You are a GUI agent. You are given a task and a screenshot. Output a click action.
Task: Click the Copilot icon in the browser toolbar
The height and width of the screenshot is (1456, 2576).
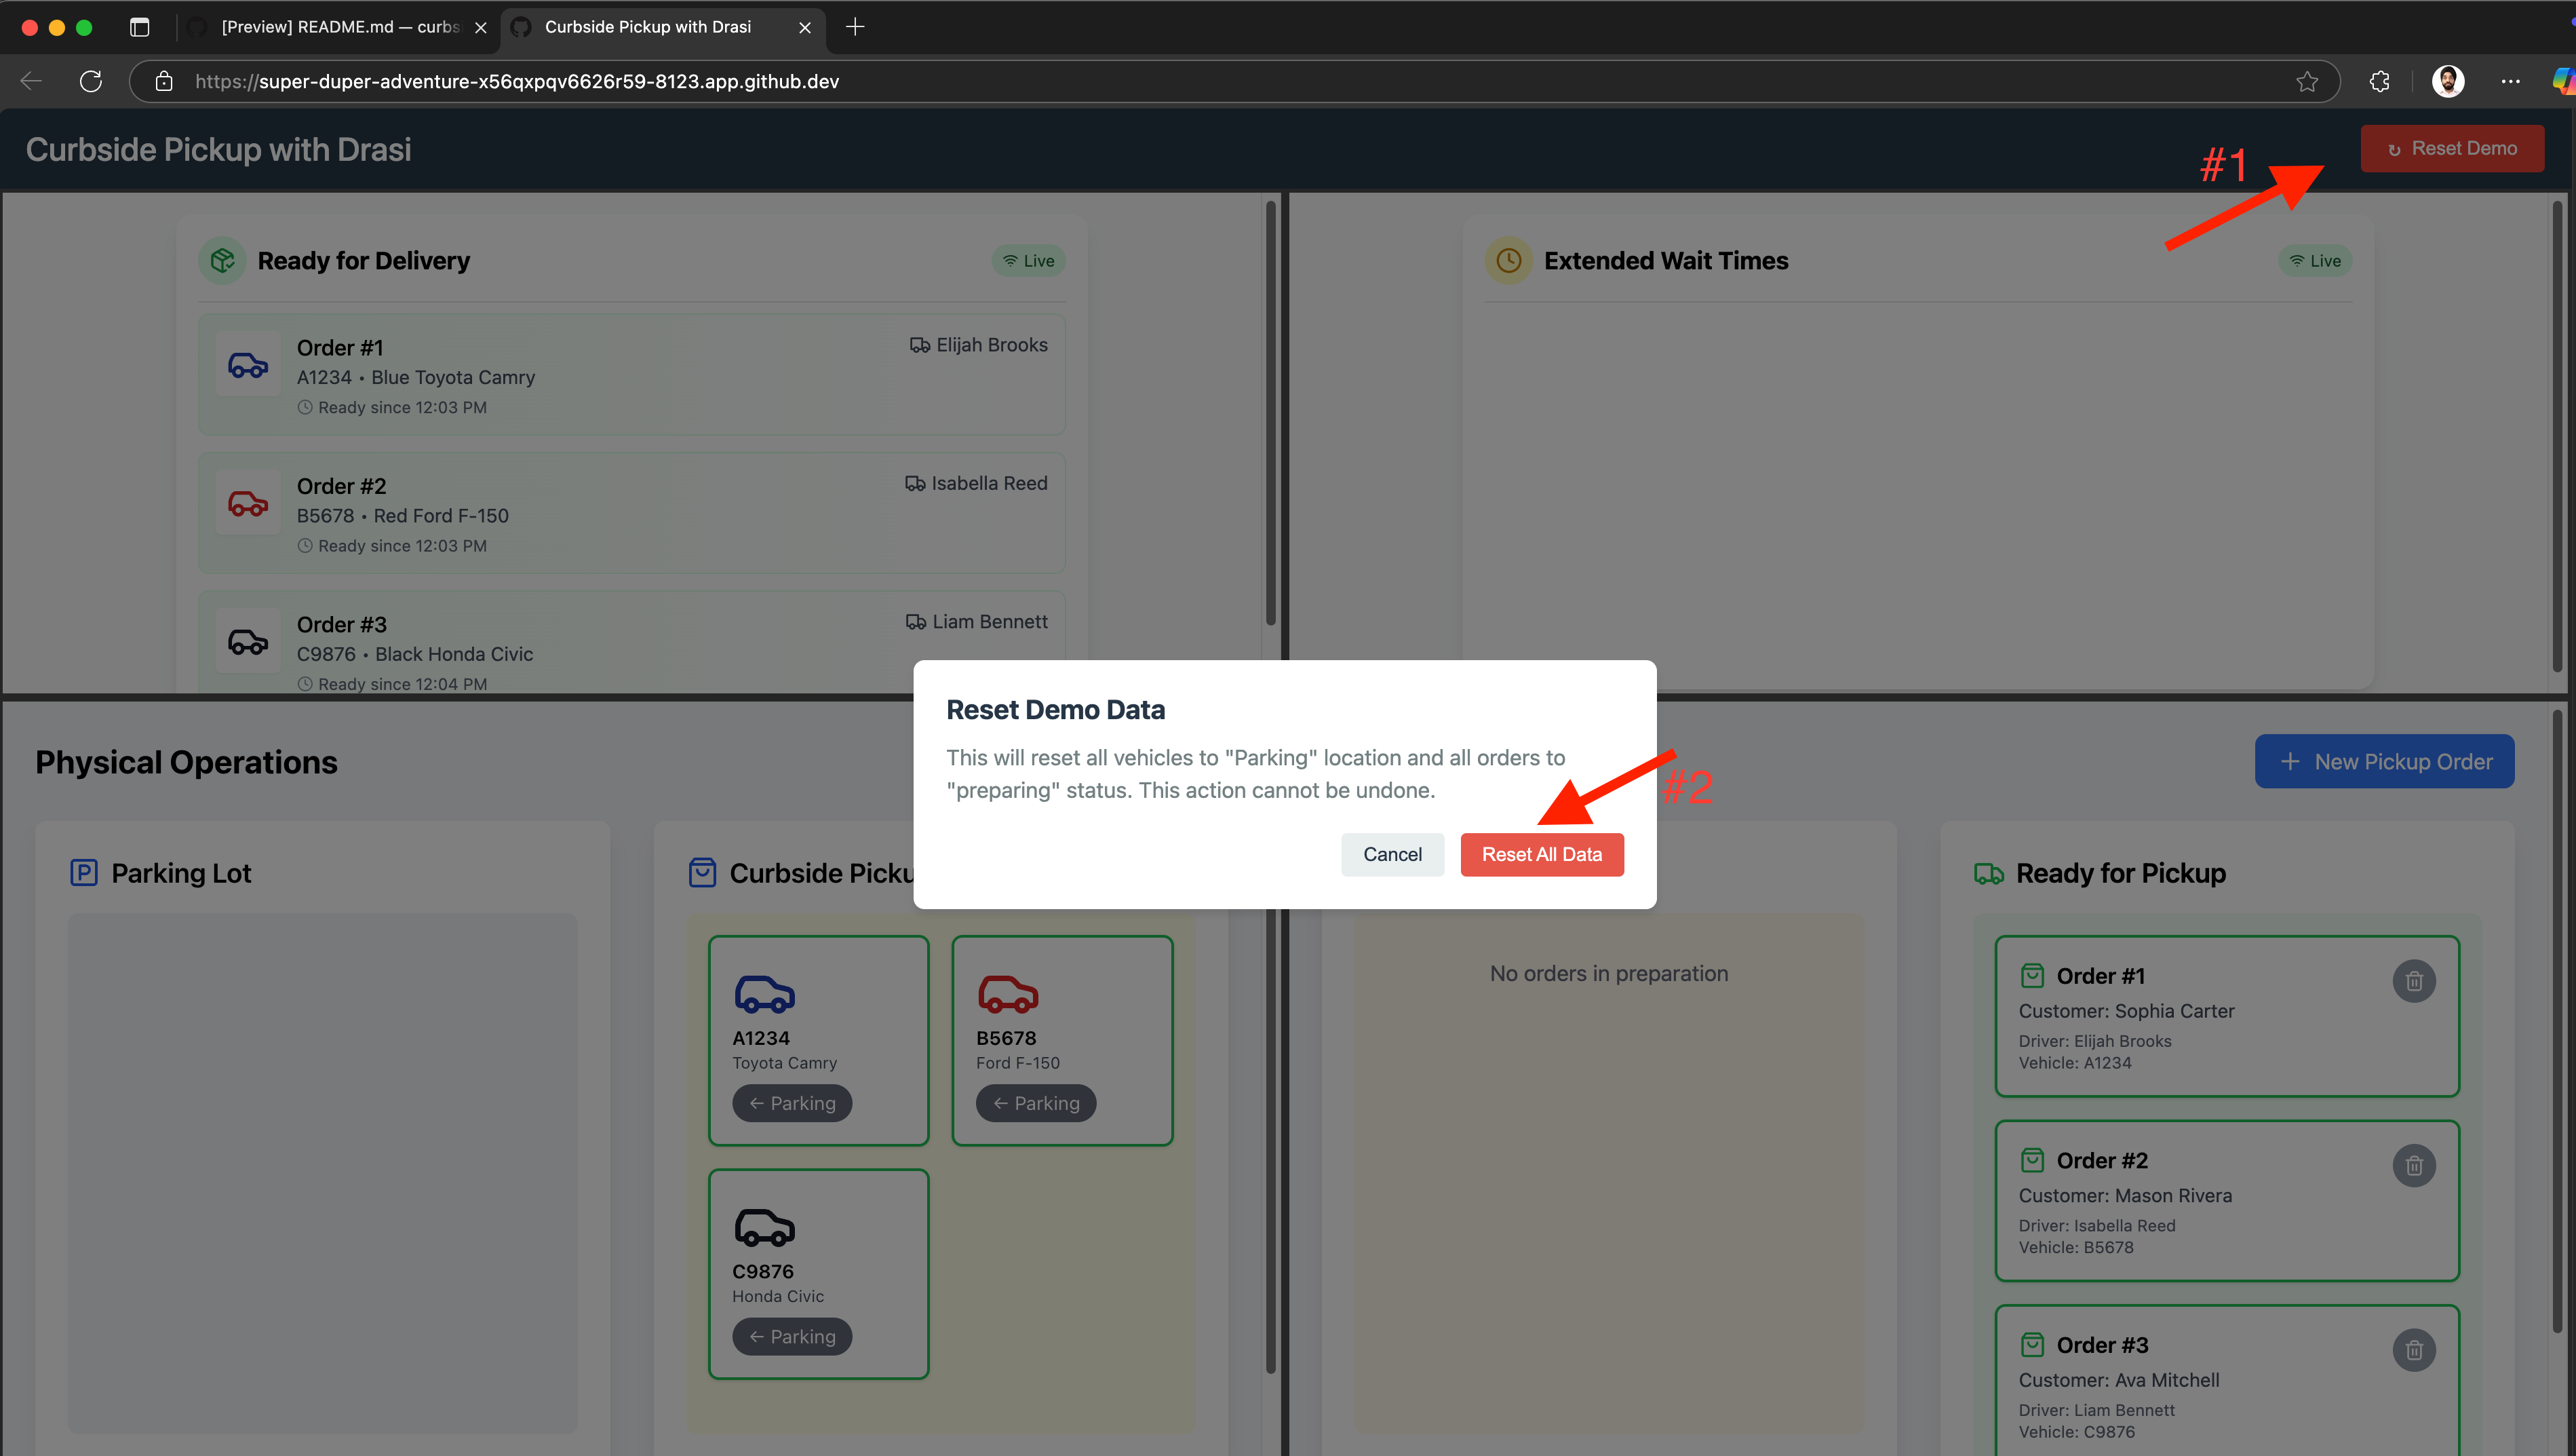coord(2563,81)
